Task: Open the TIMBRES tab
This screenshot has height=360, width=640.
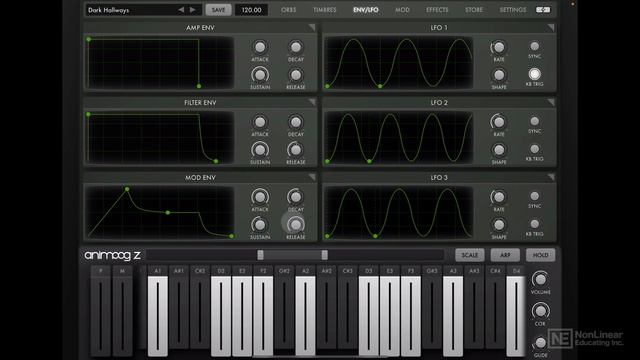Action: (325, 10)
